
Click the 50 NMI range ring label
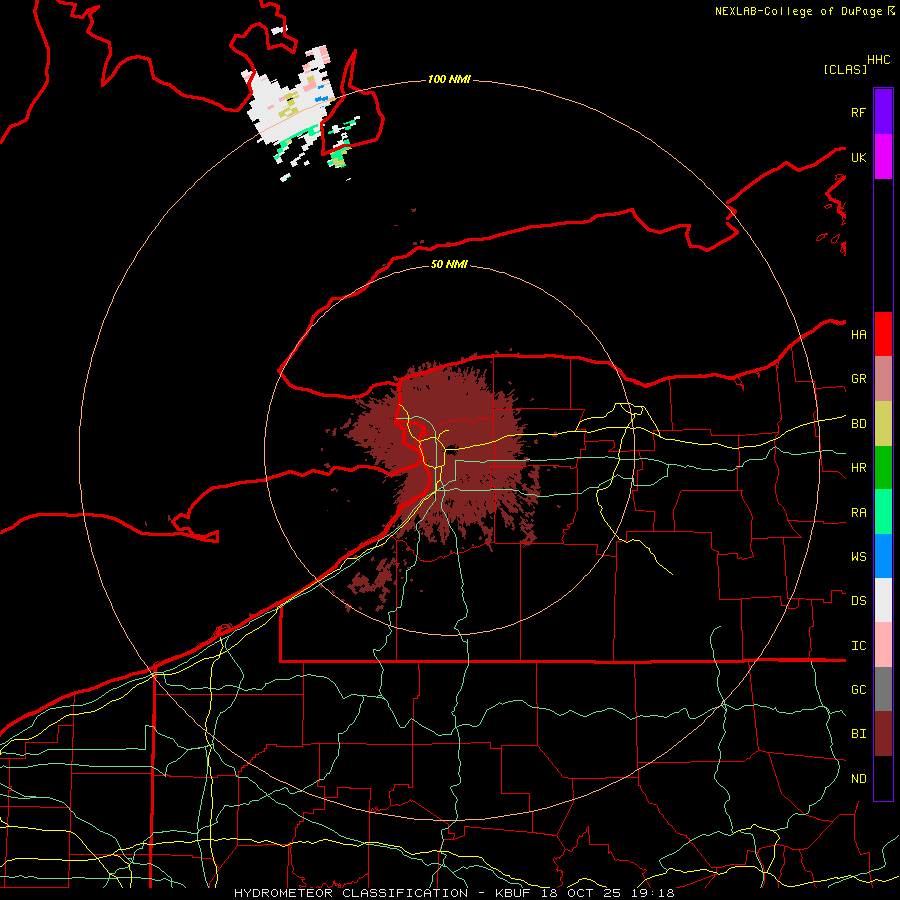coord(449,264)
